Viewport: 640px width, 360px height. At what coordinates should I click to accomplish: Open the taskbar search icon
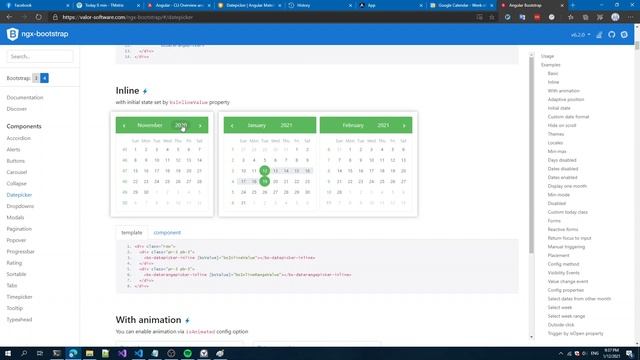point(24,353)
